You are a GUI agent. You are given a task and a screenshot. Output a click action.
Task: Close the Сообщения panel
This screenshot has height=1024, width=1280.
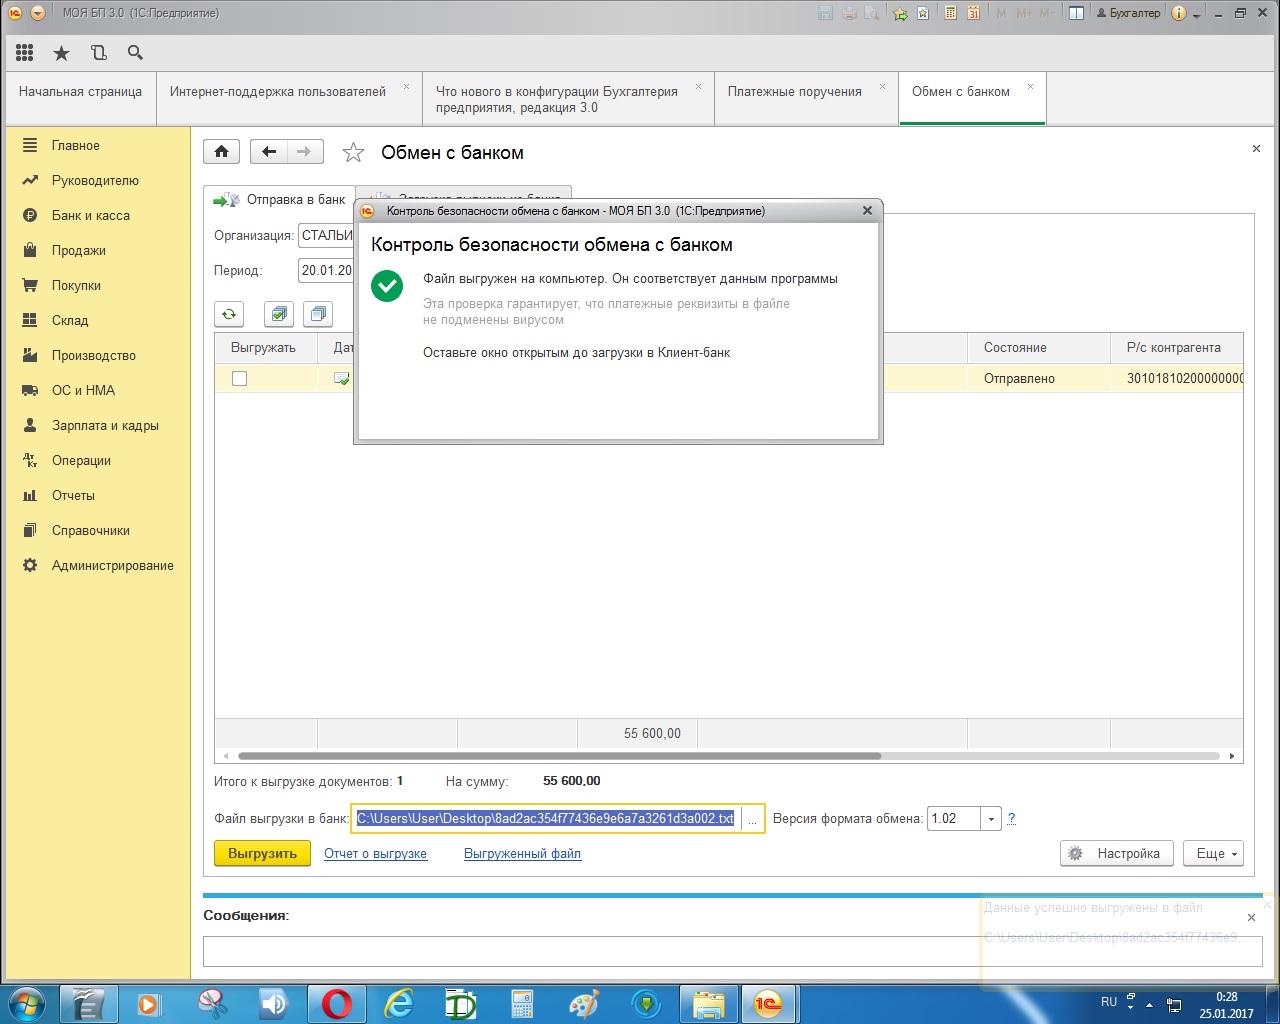click(x=1251, y=917)
